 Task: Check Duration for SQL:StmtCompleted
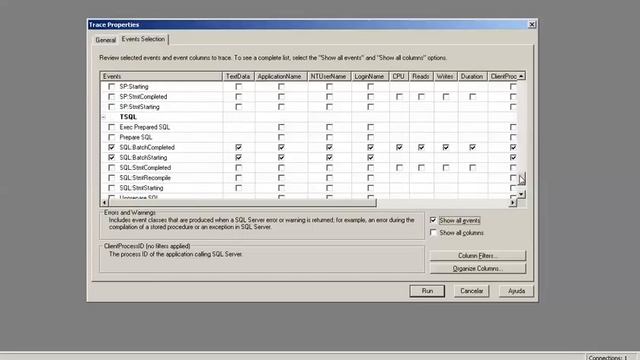point(472,168)
